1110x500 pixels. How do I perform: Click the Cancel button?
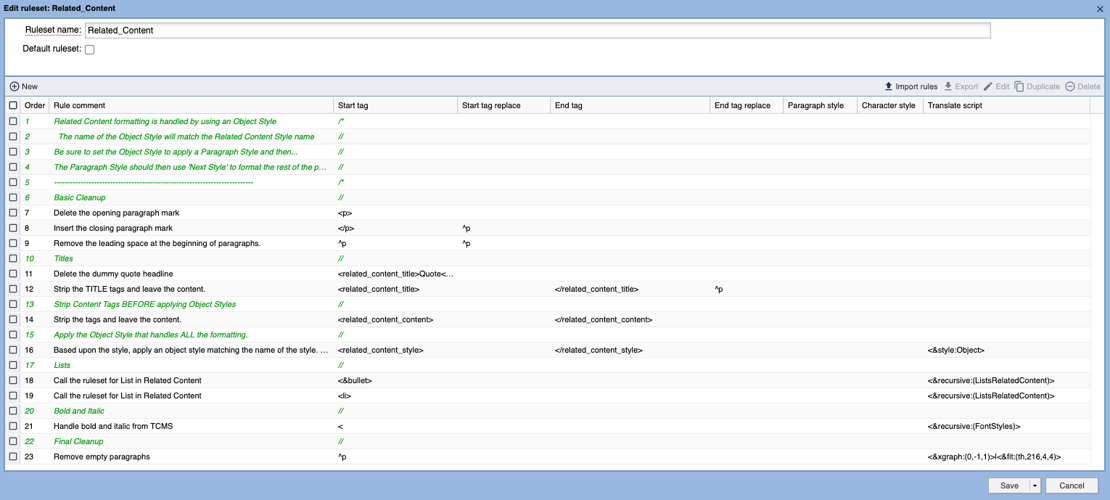(x=1070, y=486)
